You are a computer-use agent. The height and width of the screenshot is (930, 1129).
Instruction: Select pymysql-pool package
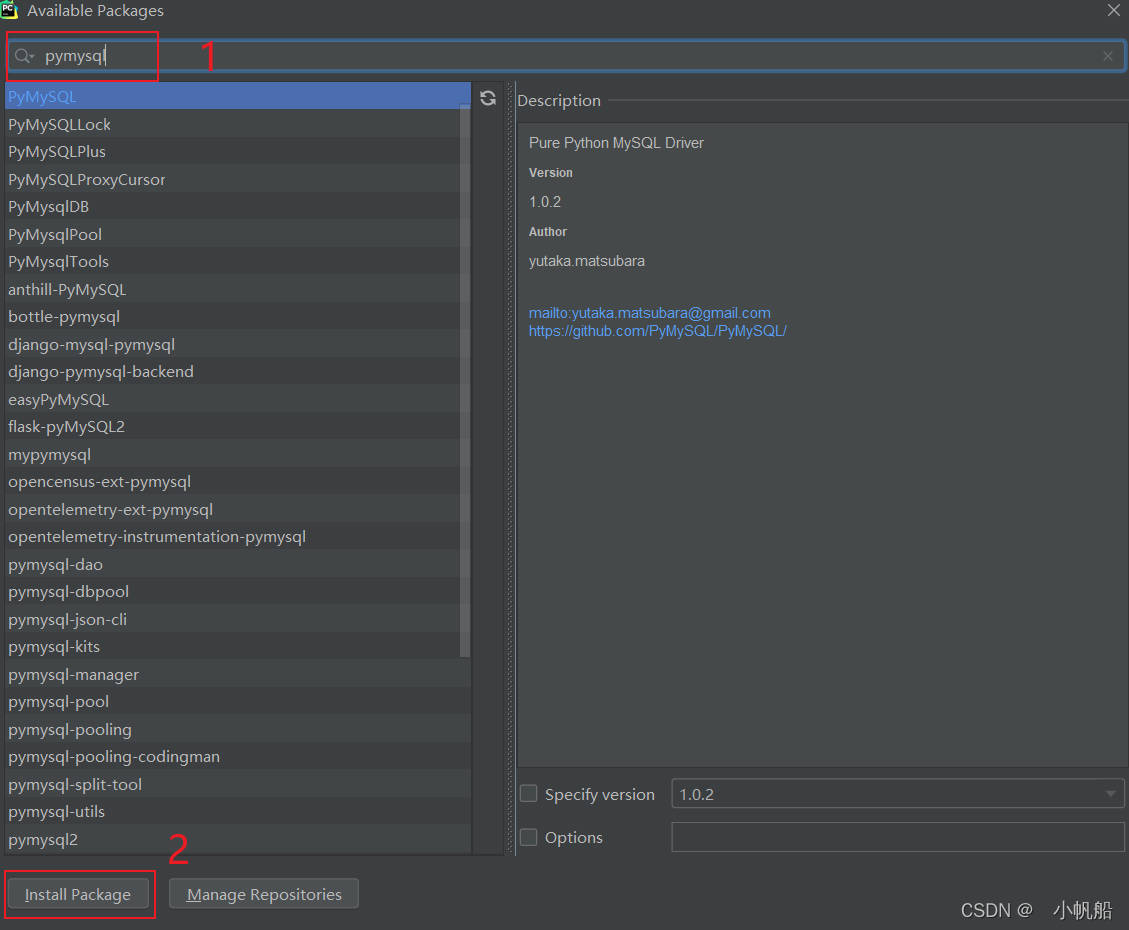(x=238, y=702)
